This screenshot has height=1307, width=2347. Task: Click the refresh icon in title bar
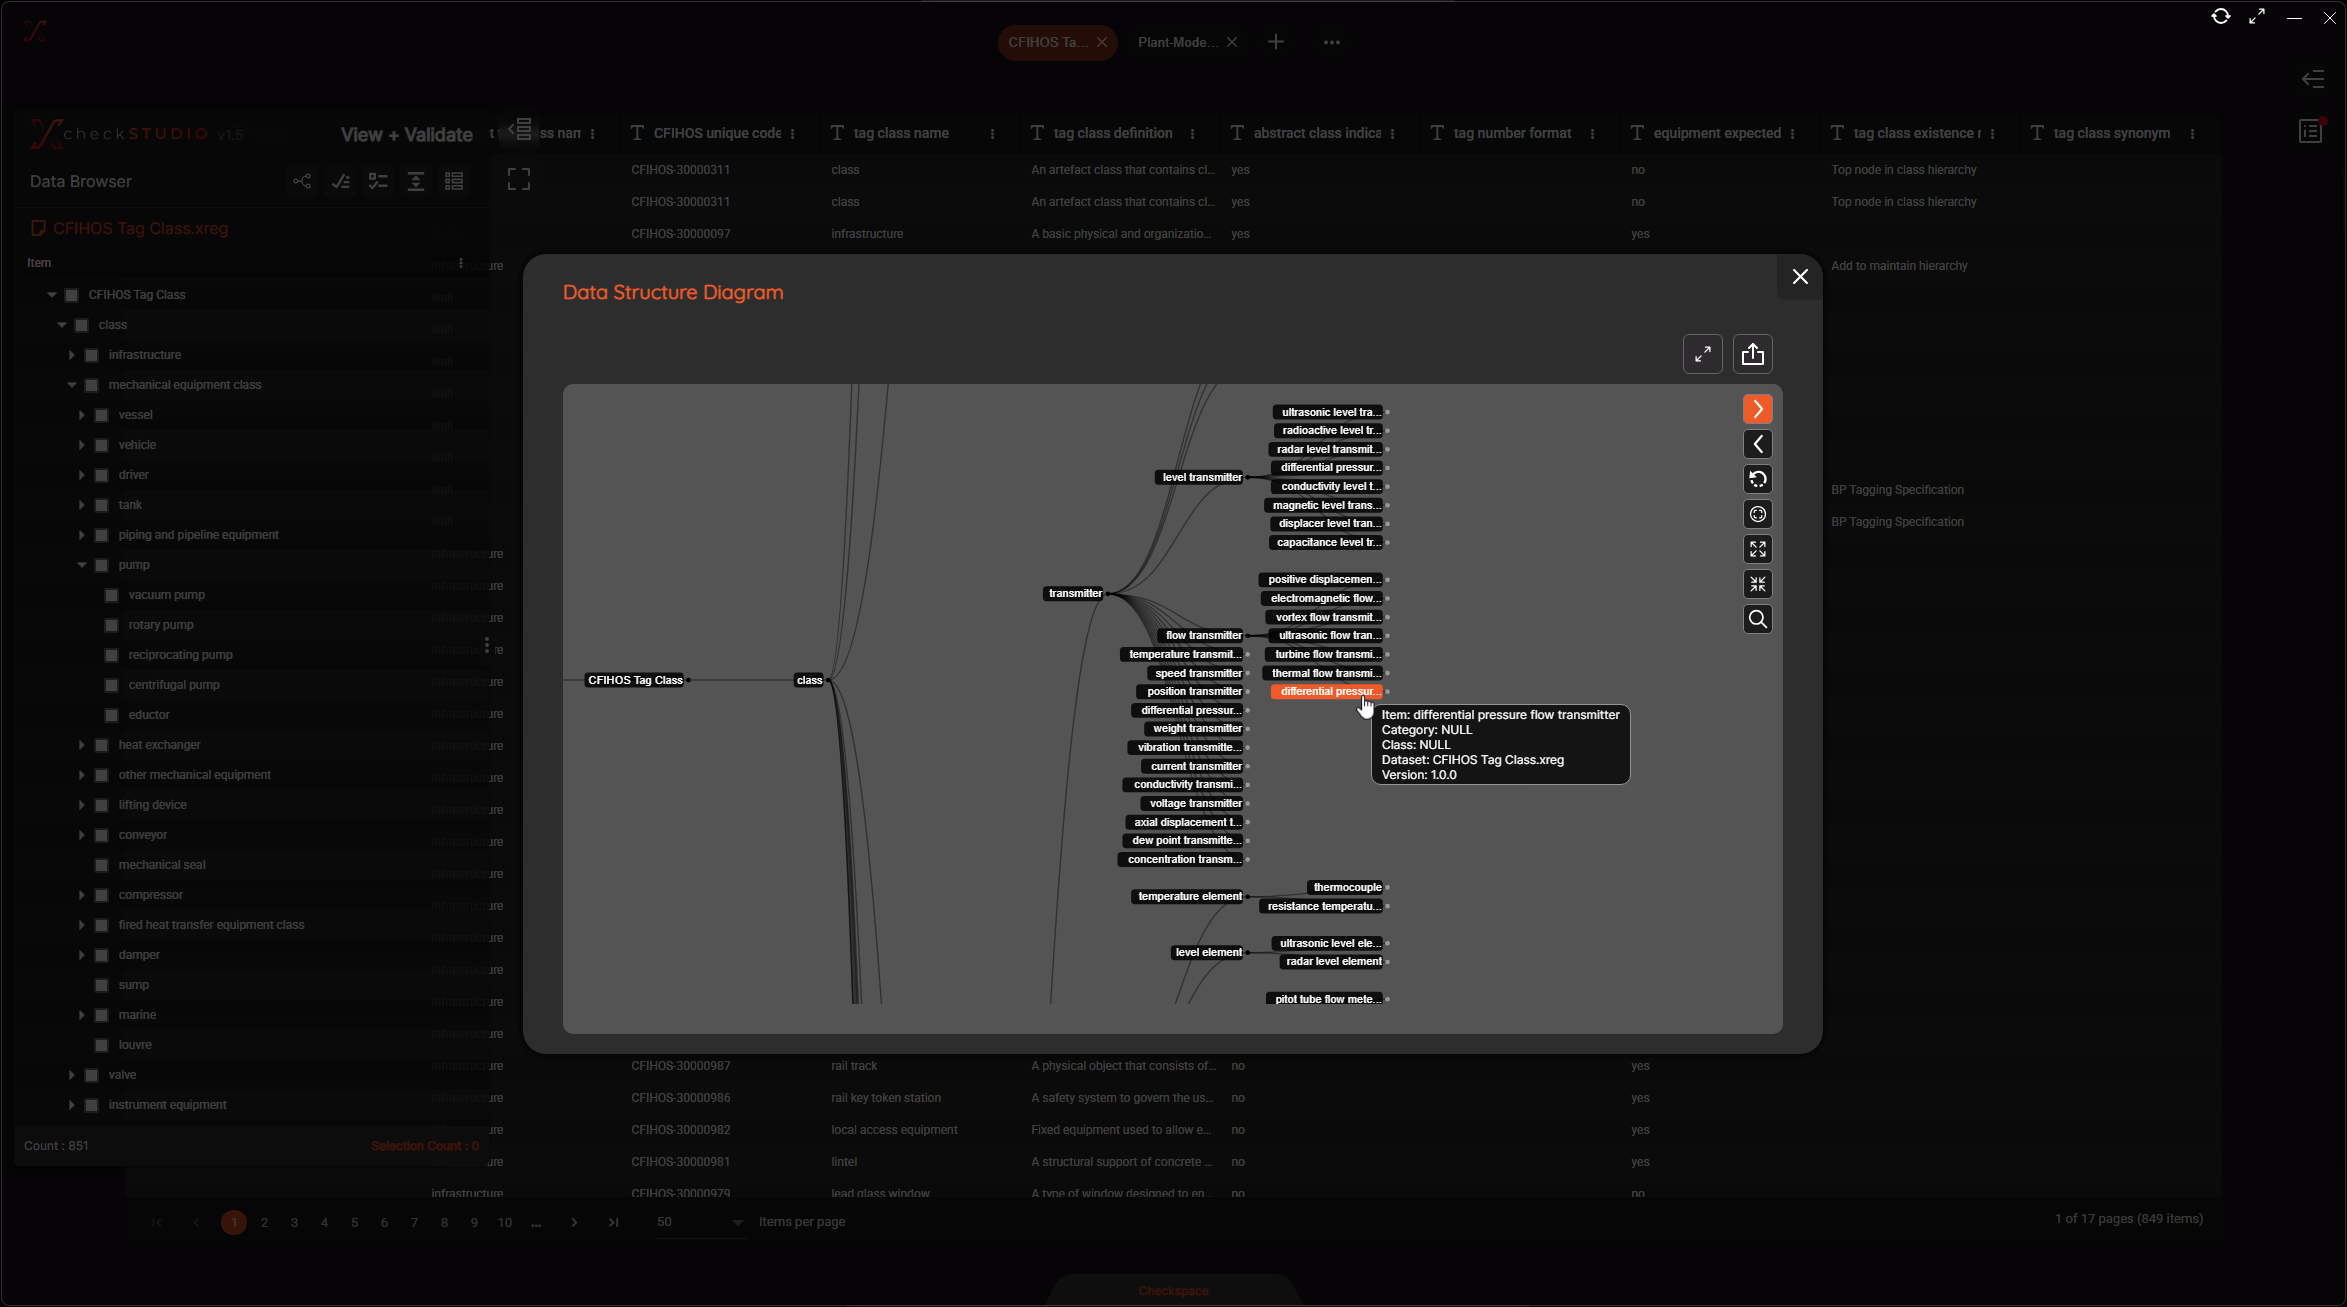2220,16
